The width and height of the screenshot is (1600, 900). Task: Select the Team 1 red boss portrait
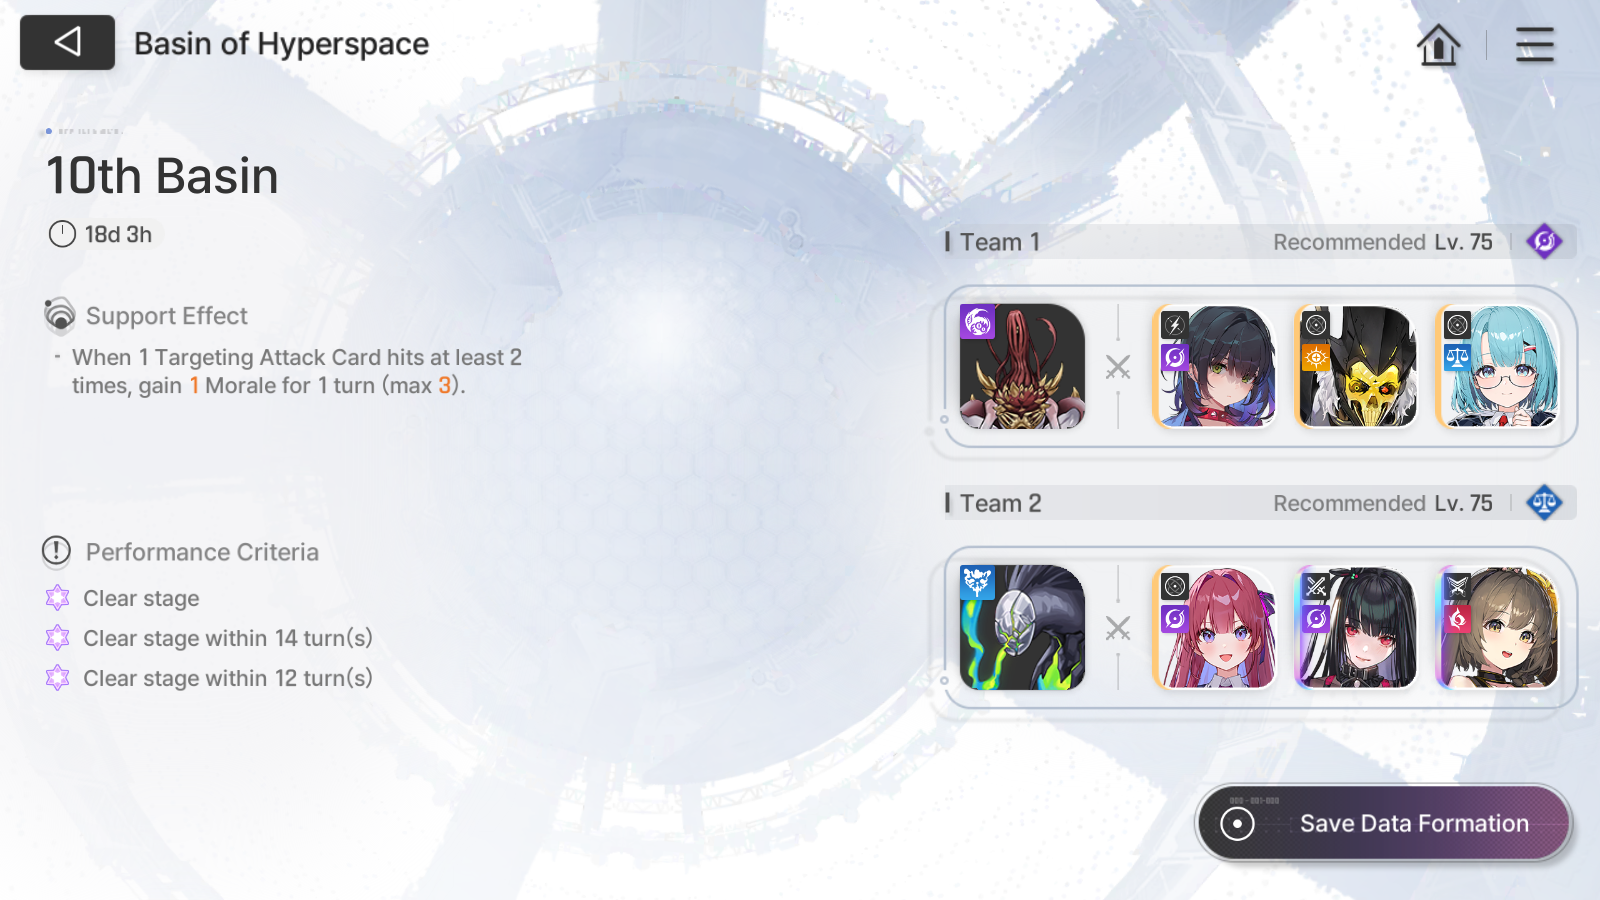1022,367
